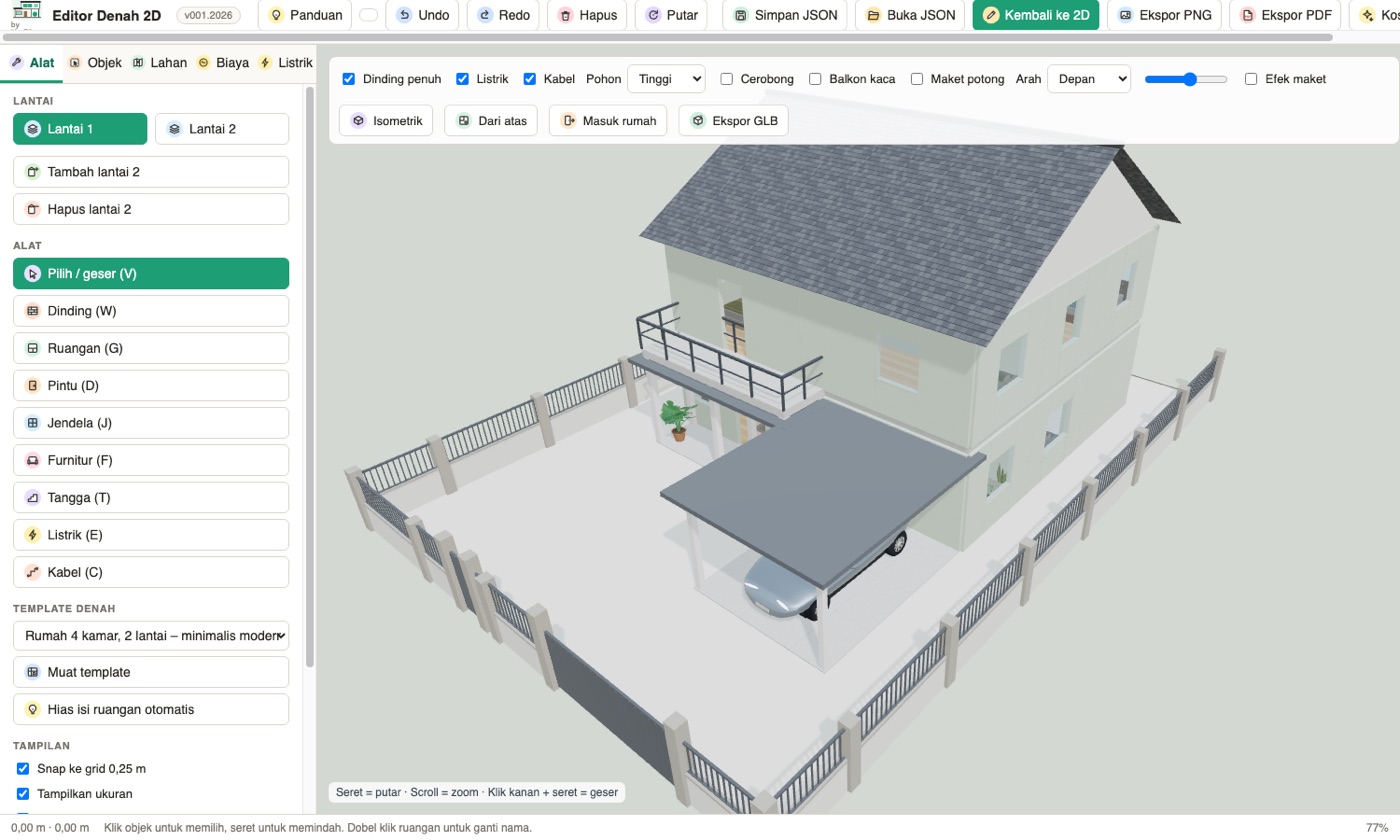Select the Furnitur (F) furniture tool
This screenshot has height=840, width=1400.
coord(151,460)
